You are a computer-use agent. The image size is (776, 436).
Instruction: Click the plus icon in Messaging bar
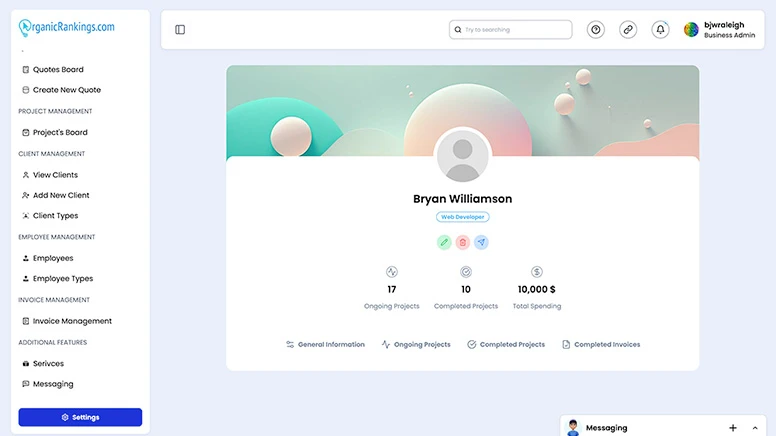pos(733,428)
